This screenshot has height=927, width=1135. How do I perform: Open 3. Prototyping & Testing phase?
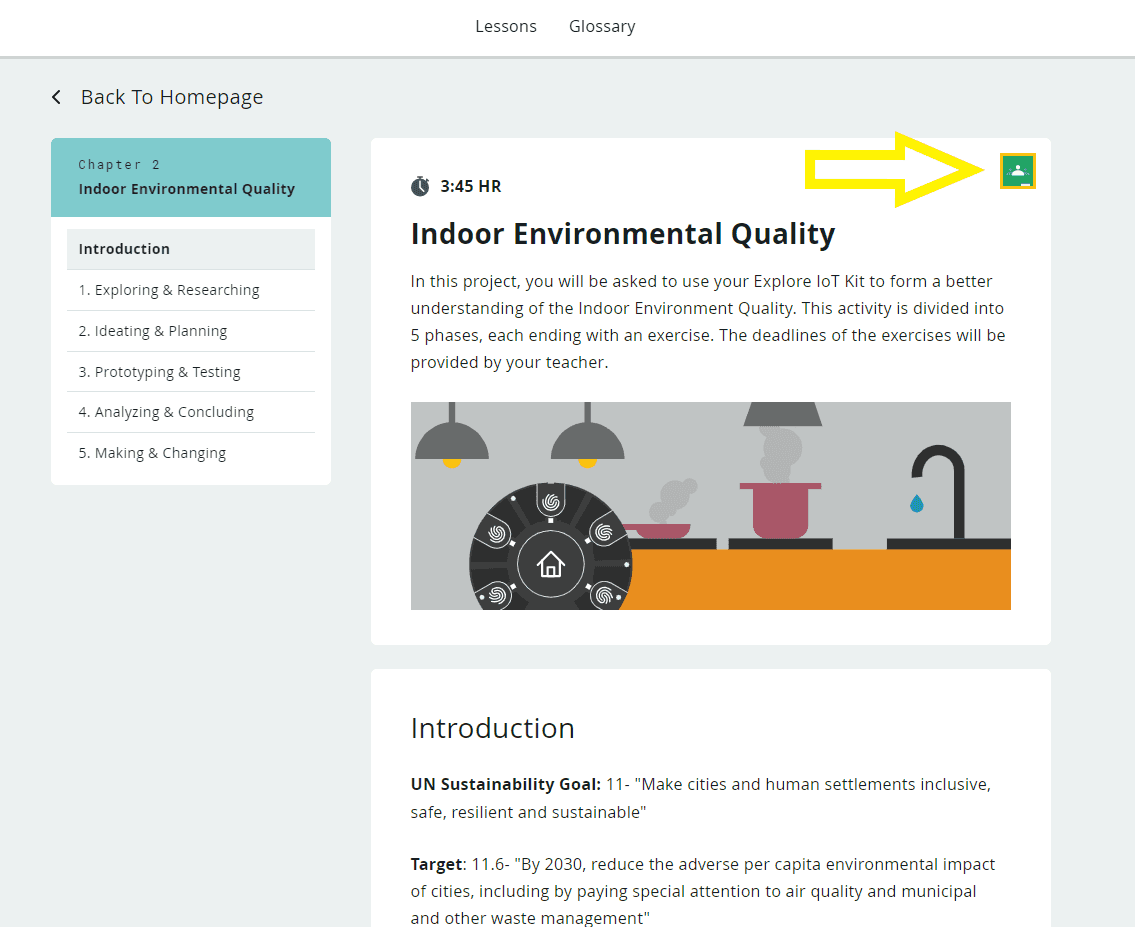click(x=160, y=372)
